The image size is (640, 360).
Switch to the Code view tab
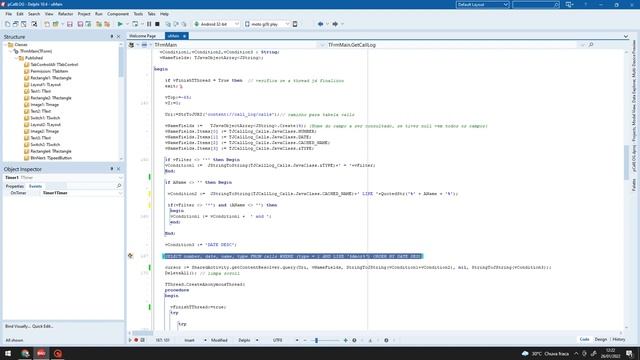584,340
